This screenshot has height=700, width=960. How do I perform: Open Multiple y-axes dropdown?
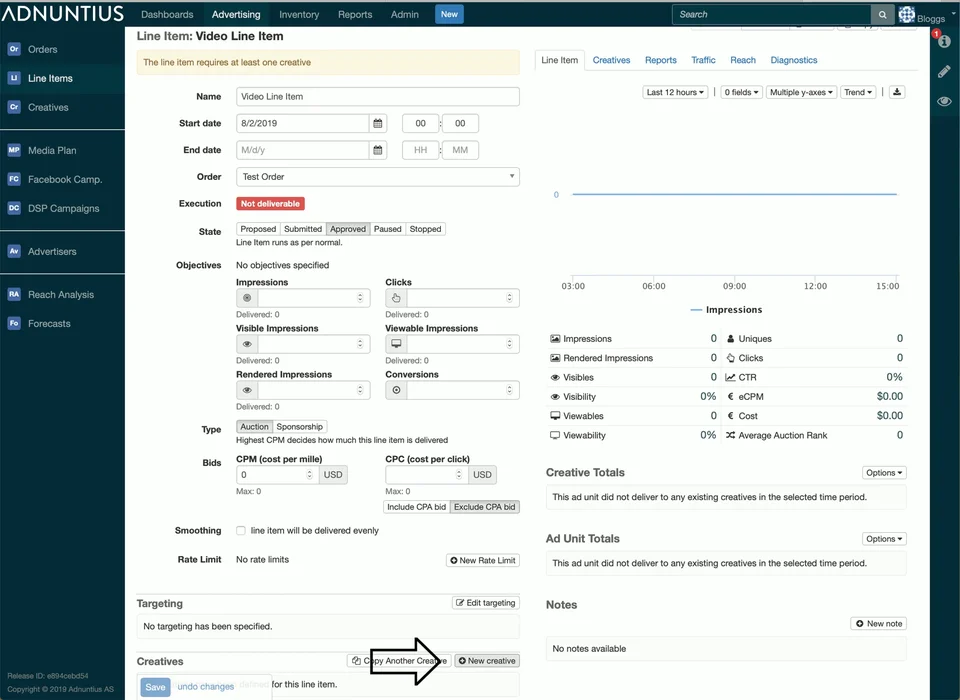(x=801, y=92)
